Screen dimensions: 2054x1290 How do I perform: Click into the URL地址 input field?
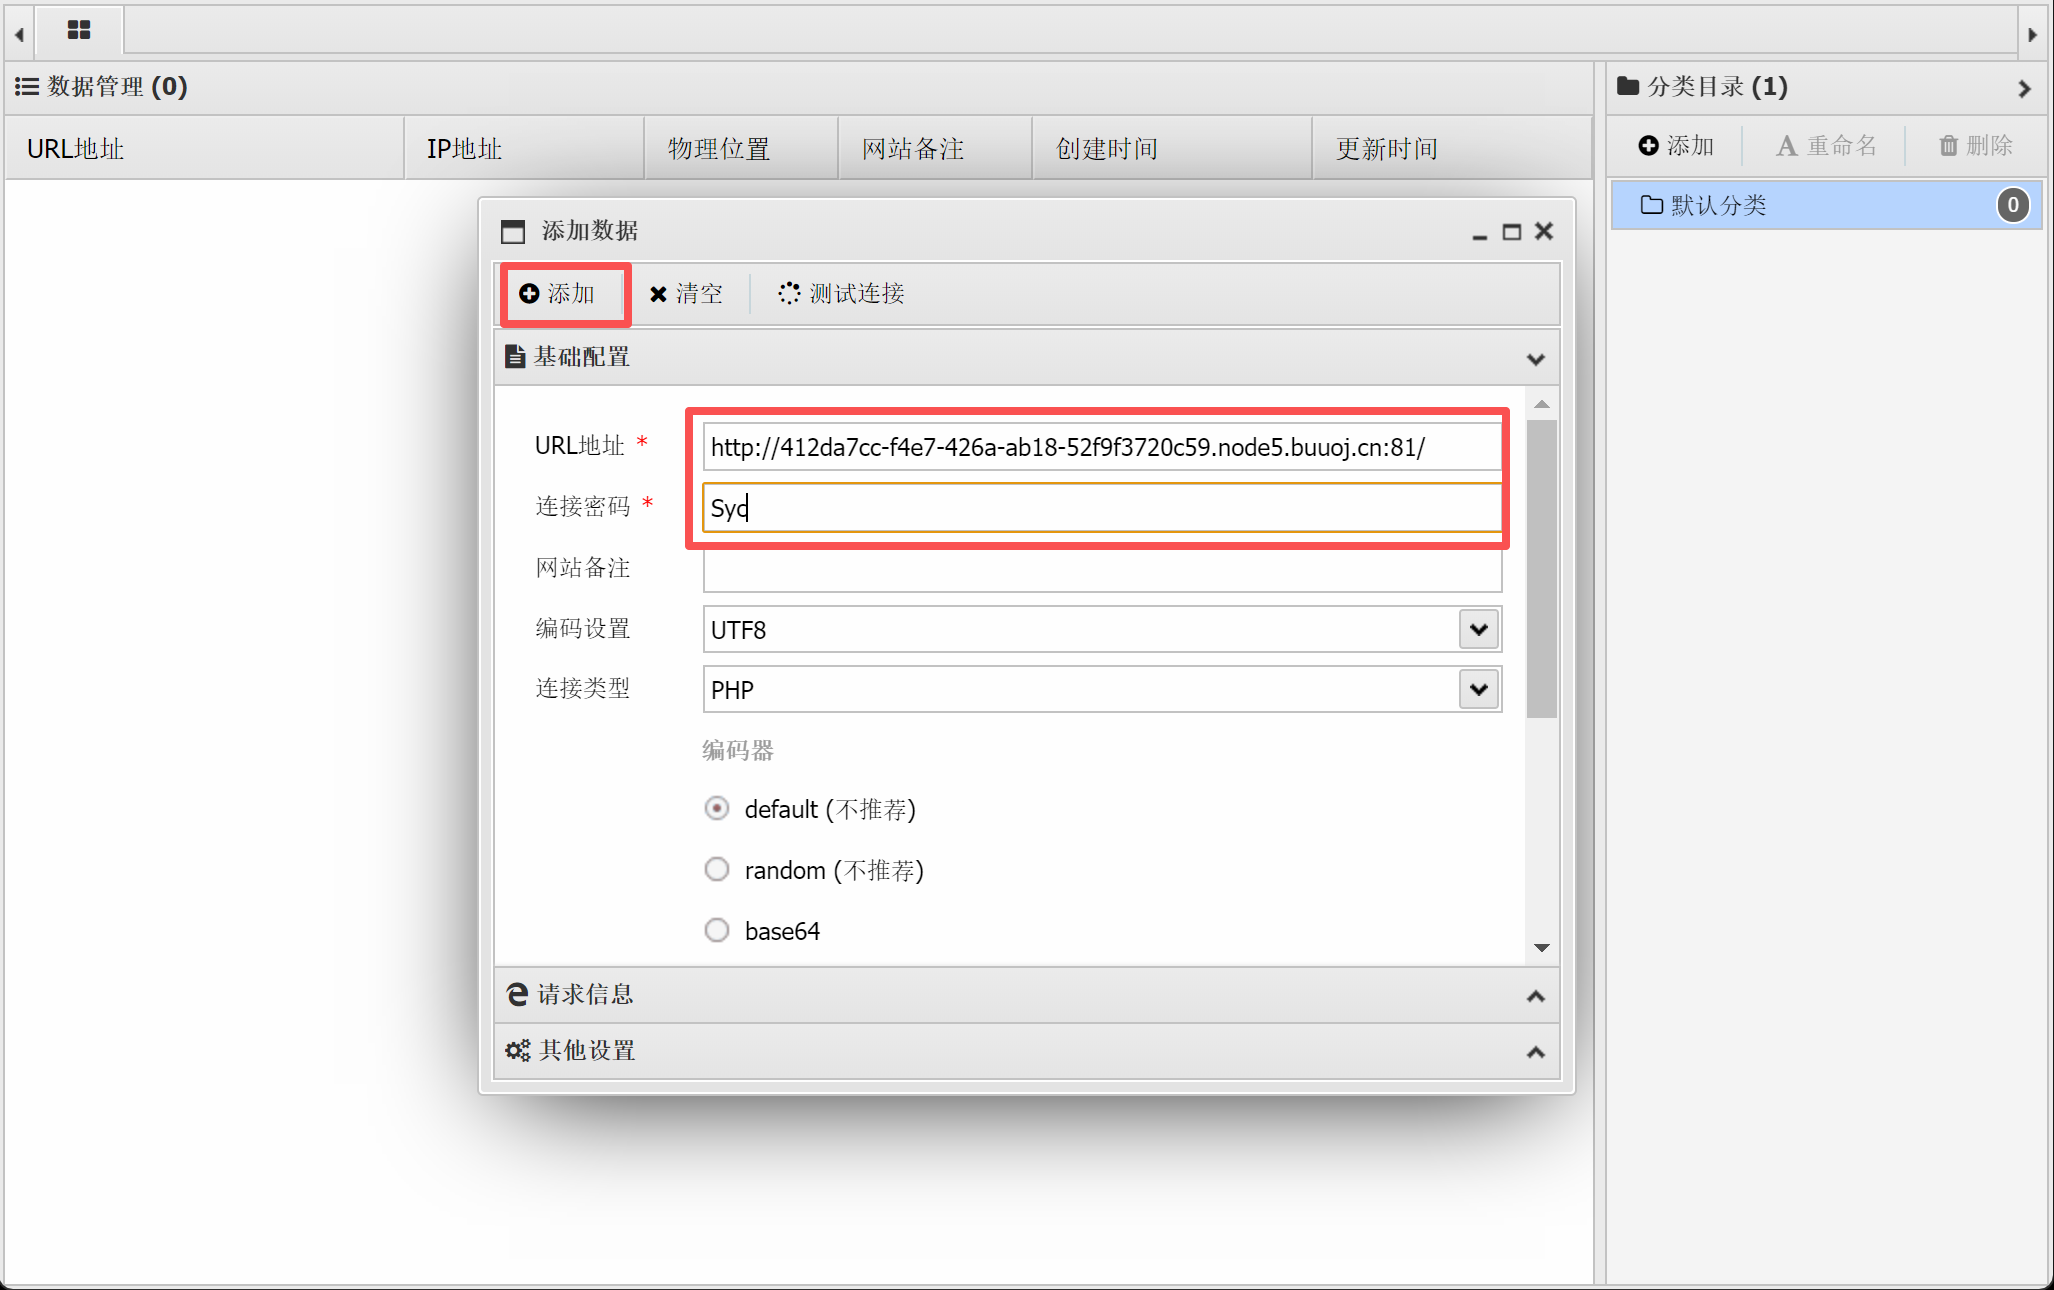pyautogui.click(x=1102, y=447)
